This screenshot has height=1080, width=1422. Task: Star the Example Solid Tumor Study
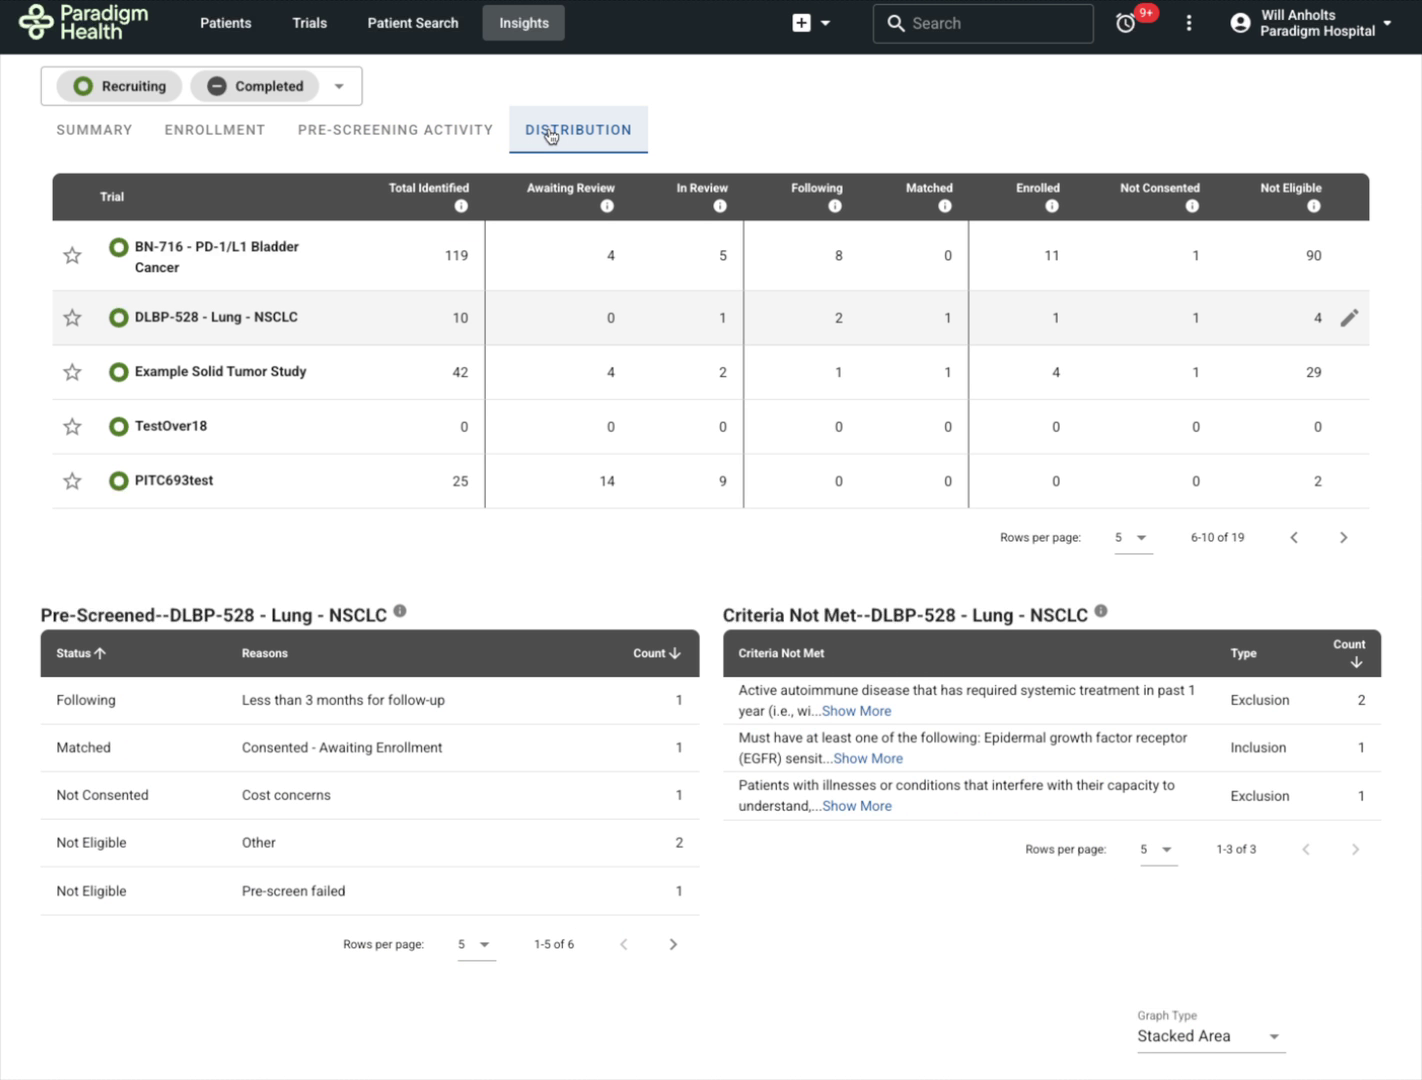click(72, 372)
